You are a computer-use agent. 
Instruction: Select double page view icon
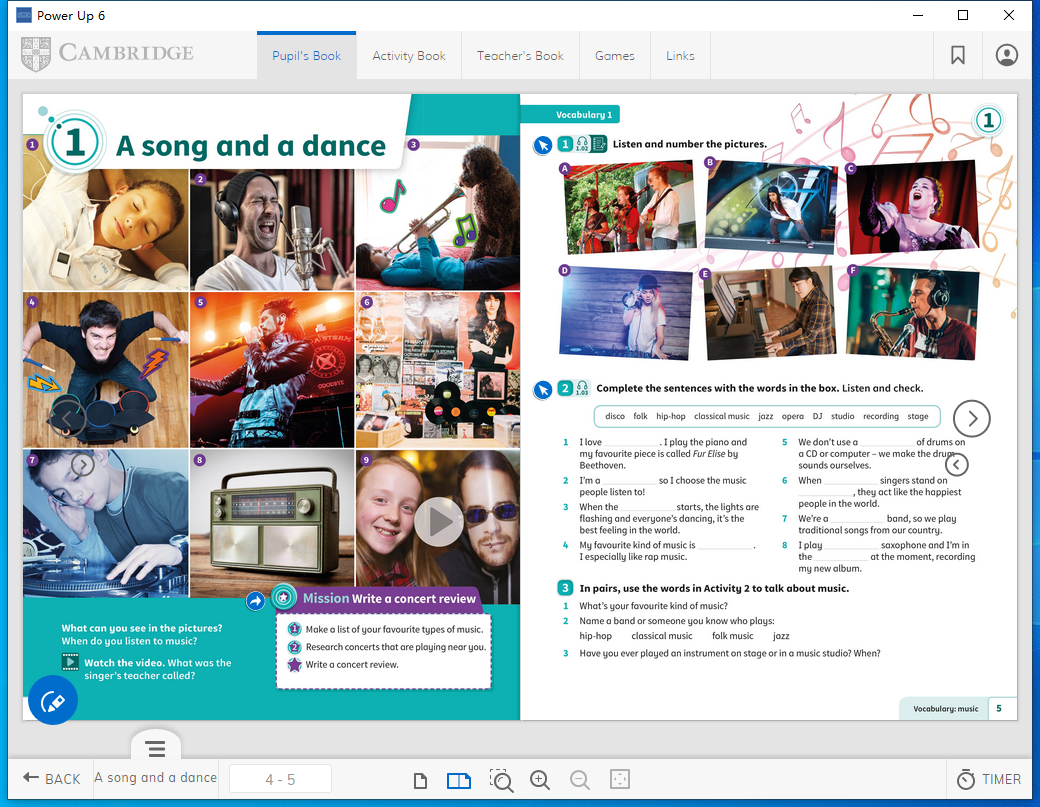pos(458,780)
